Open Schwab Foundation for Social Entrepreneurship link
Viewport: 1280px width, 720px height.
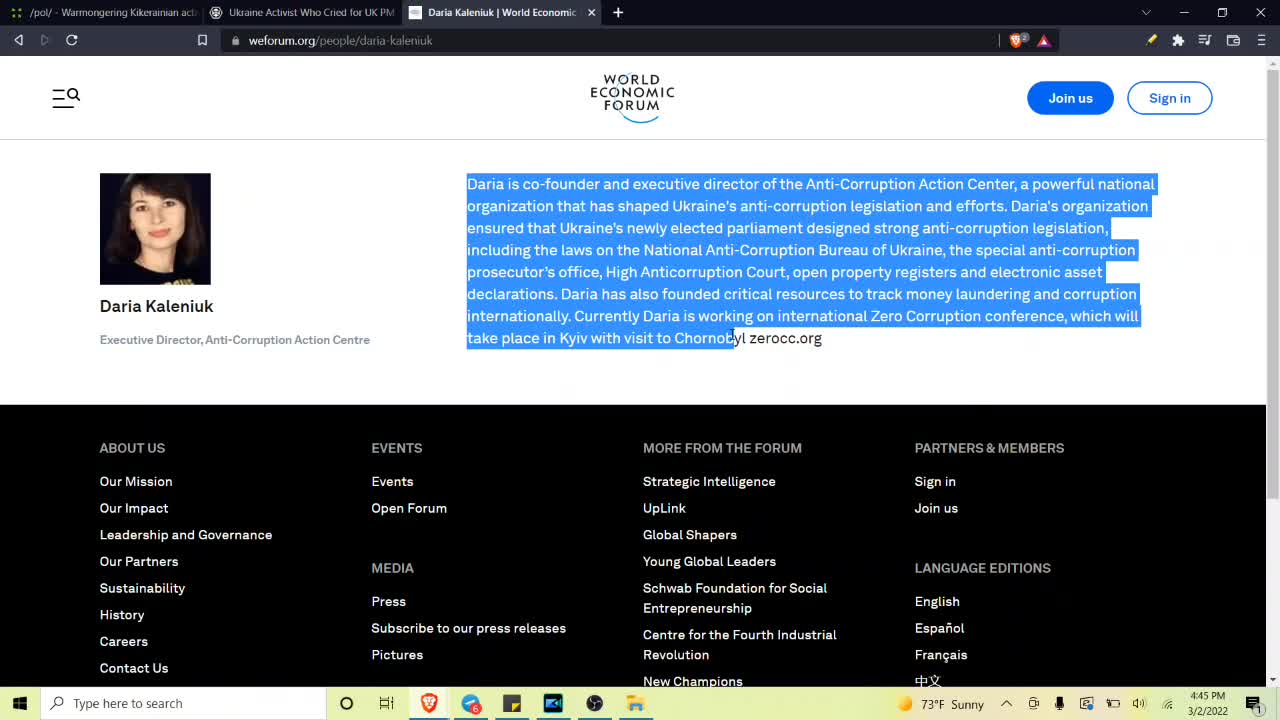point(735,598)
